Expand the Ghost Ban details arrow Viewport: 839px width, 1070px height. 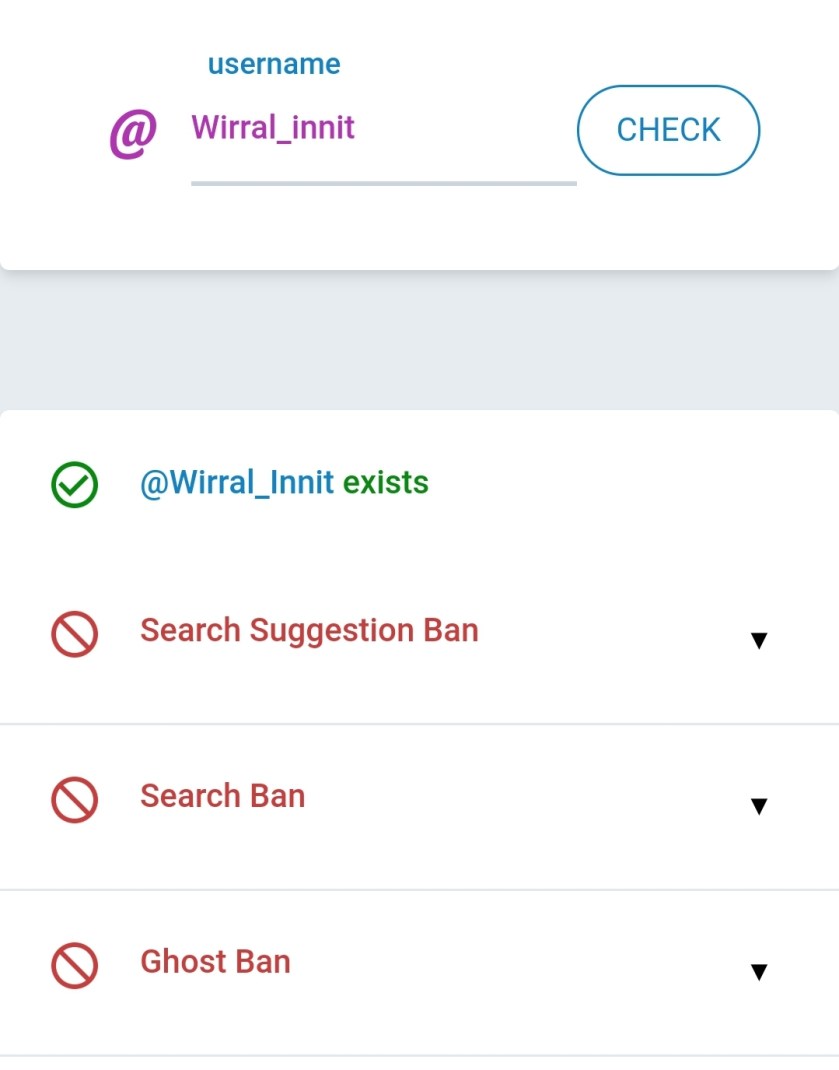click(x=758, y=971)
